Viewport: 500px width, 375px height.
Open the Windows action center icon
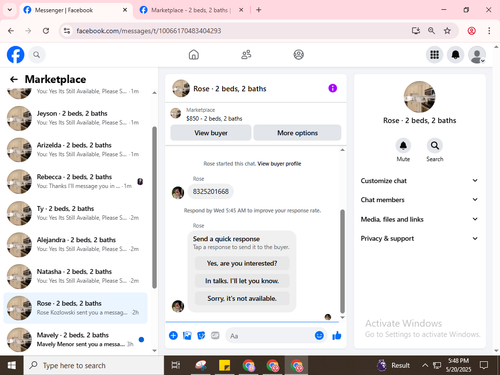(x=483, y=365)
